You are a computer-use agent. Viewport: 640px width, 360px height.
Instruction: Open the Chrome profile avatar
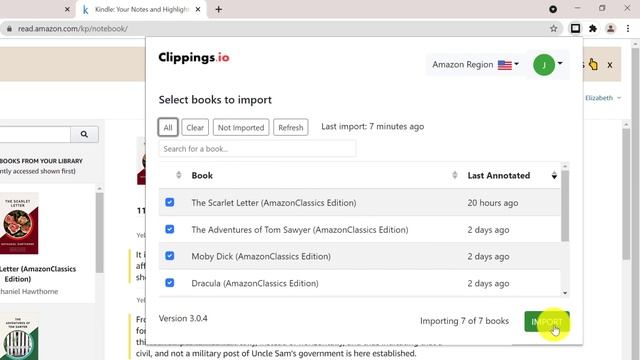pos(611,29)
